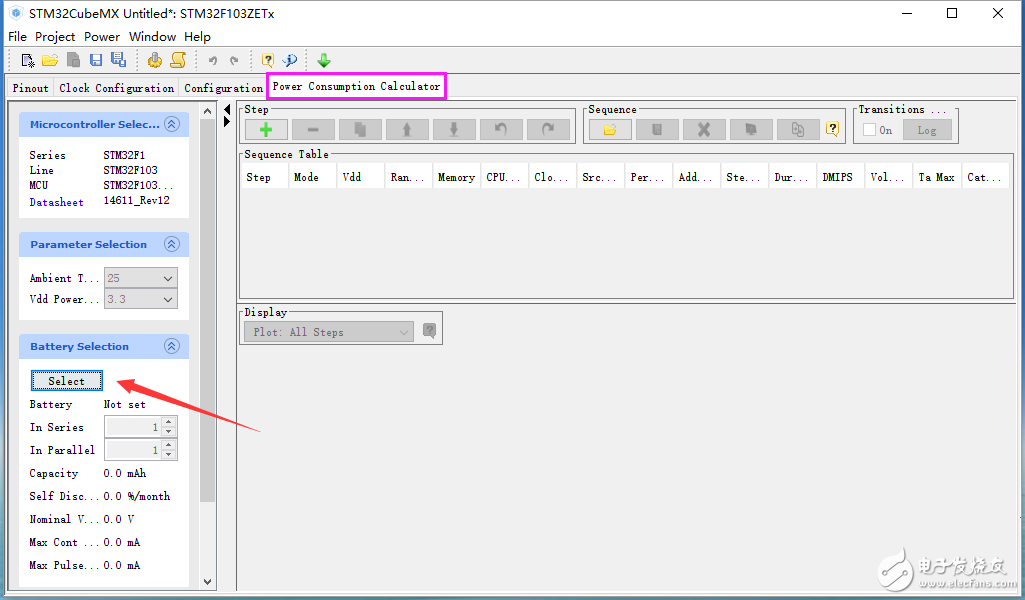Select the Power Consumption Calculator tab
Viewport: 1025px width, 600px height.
pyautogui.click(x=356, y=86)
